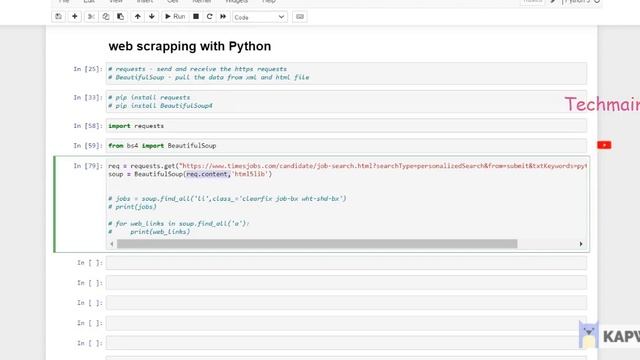Click the left arrow of the cell's horizontal scrollbar

point(112,244)
